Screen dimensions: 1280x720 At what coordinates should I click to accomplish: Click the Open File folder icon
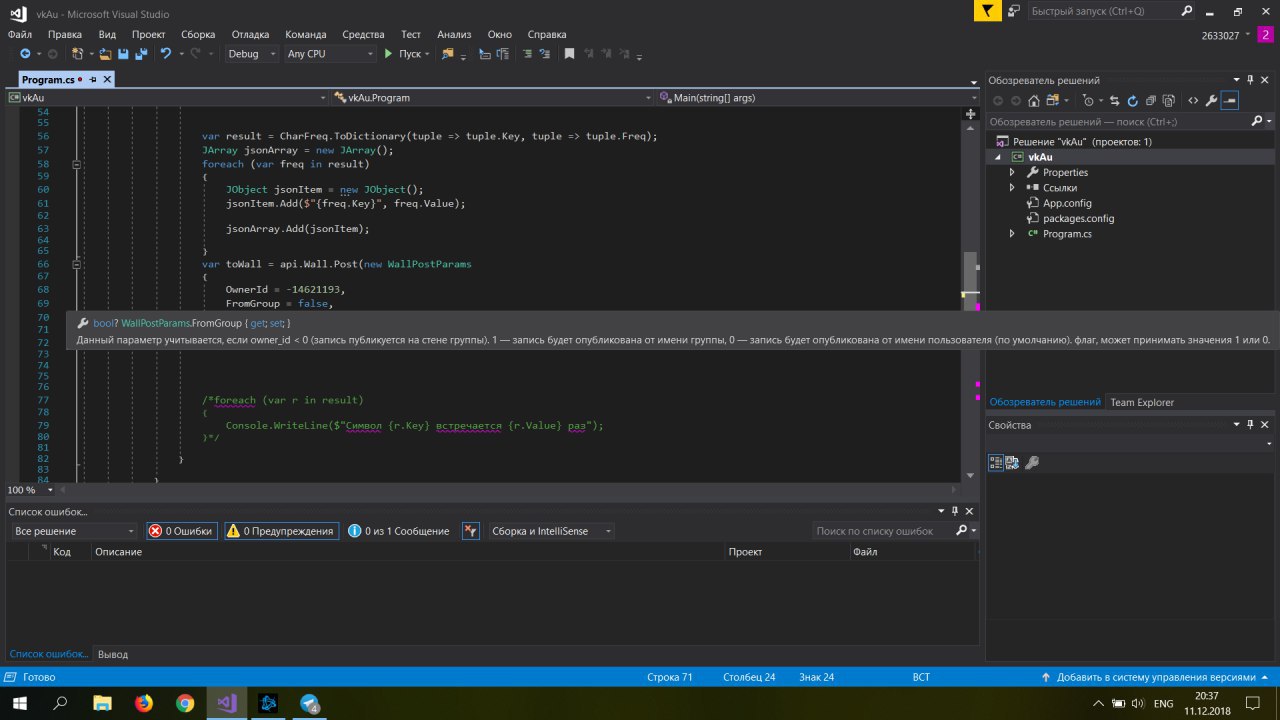tap(106, 54)
